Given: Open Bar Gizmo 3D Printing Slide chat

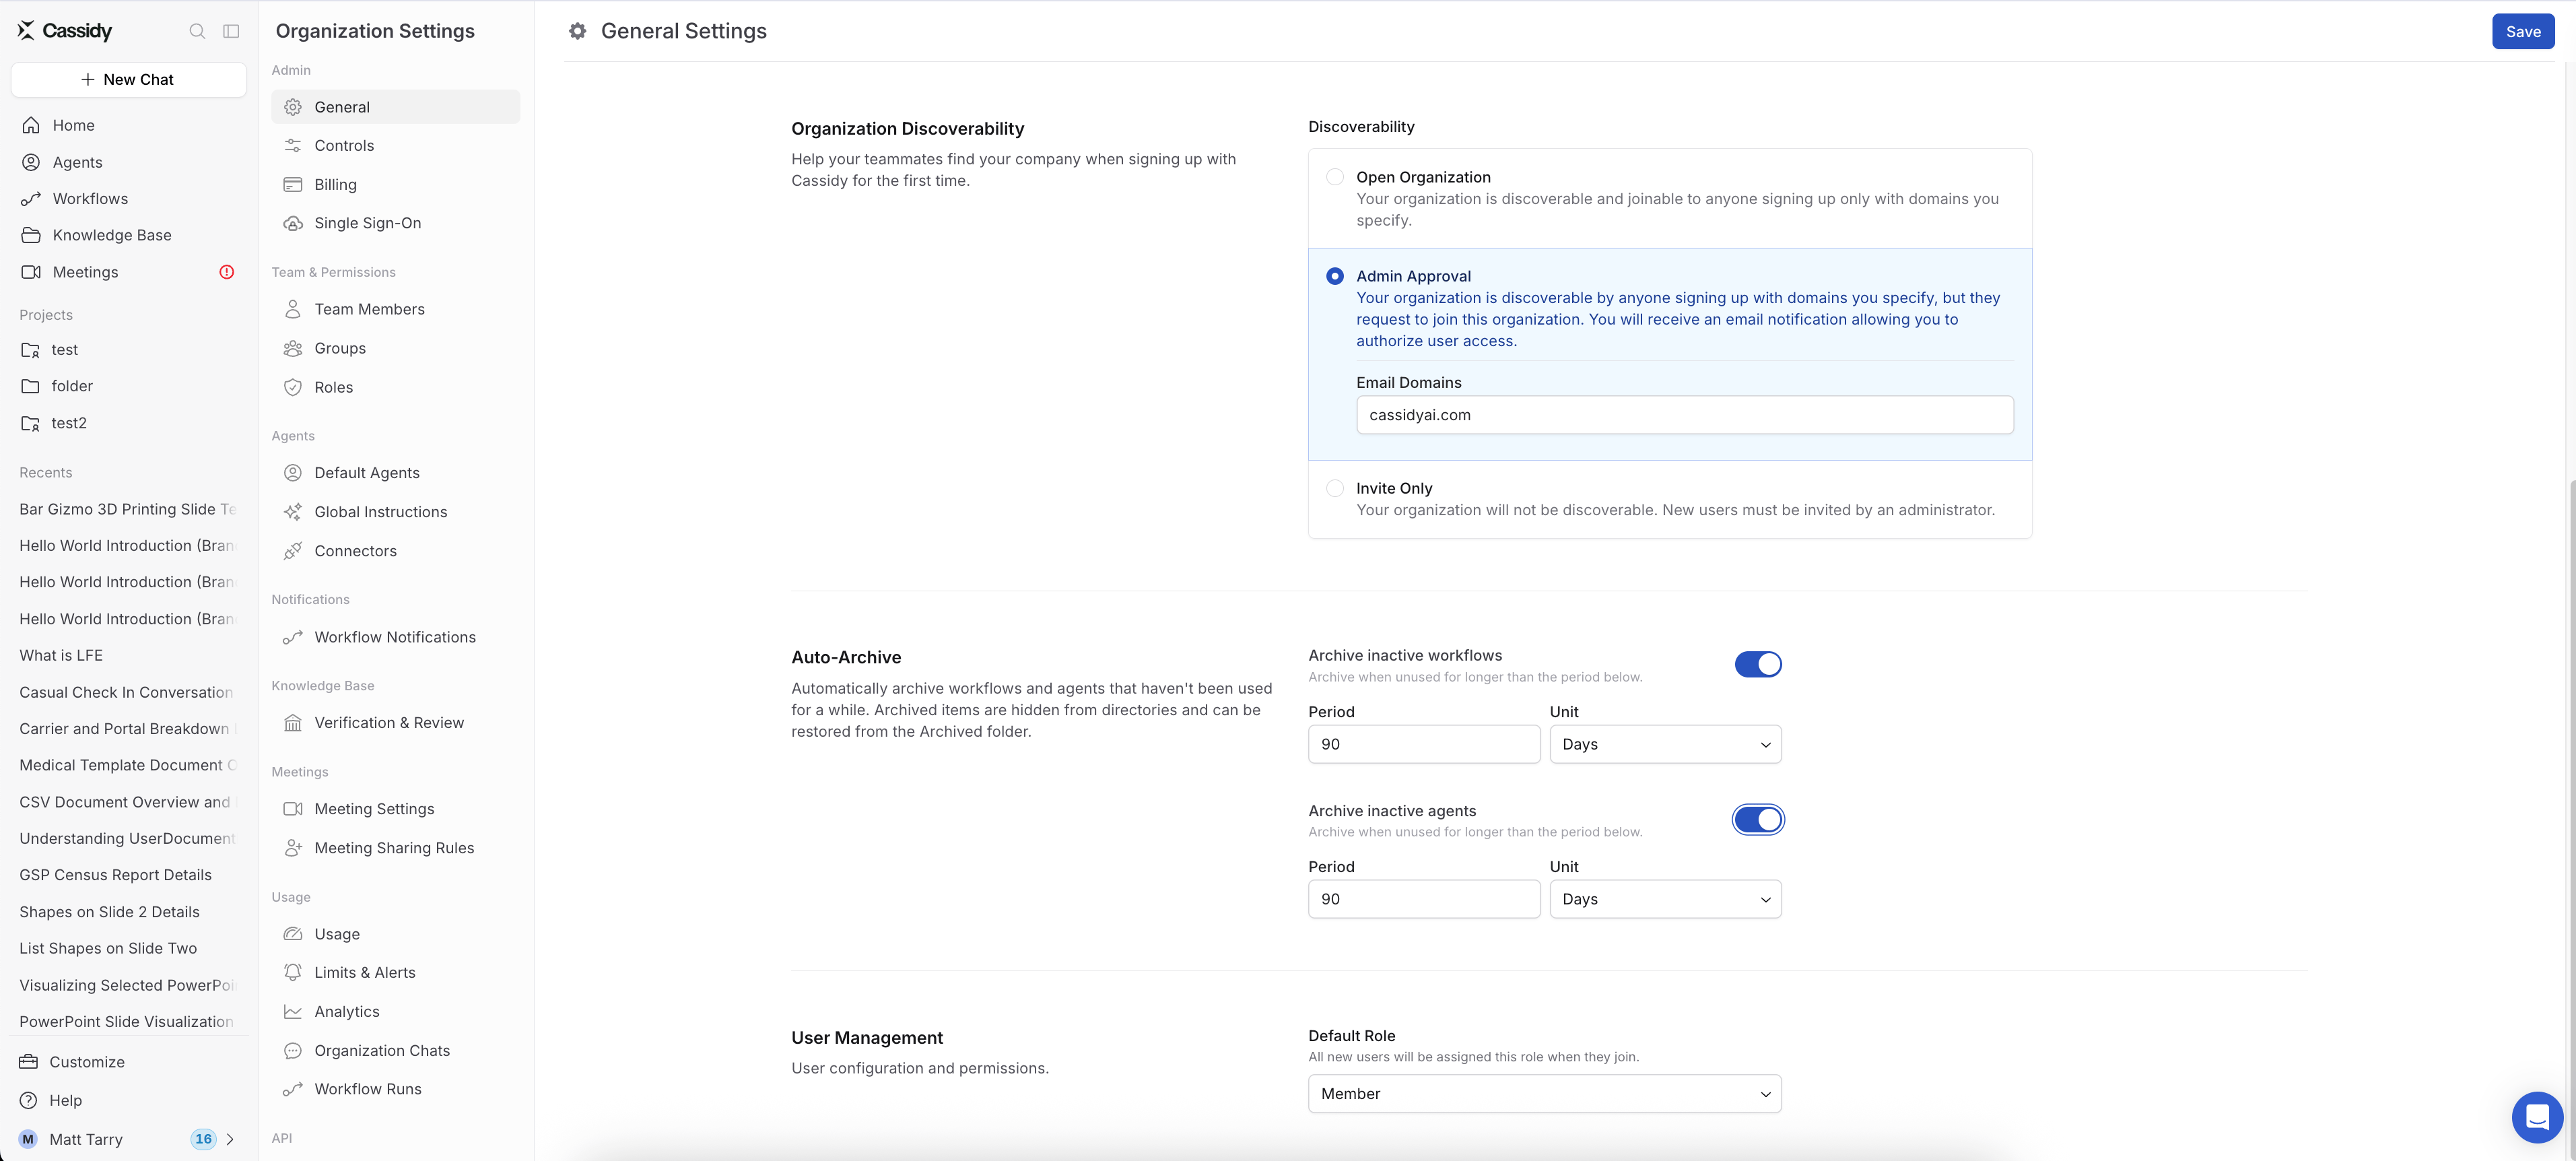Looking at the screenshot, I should click(128, 509).
